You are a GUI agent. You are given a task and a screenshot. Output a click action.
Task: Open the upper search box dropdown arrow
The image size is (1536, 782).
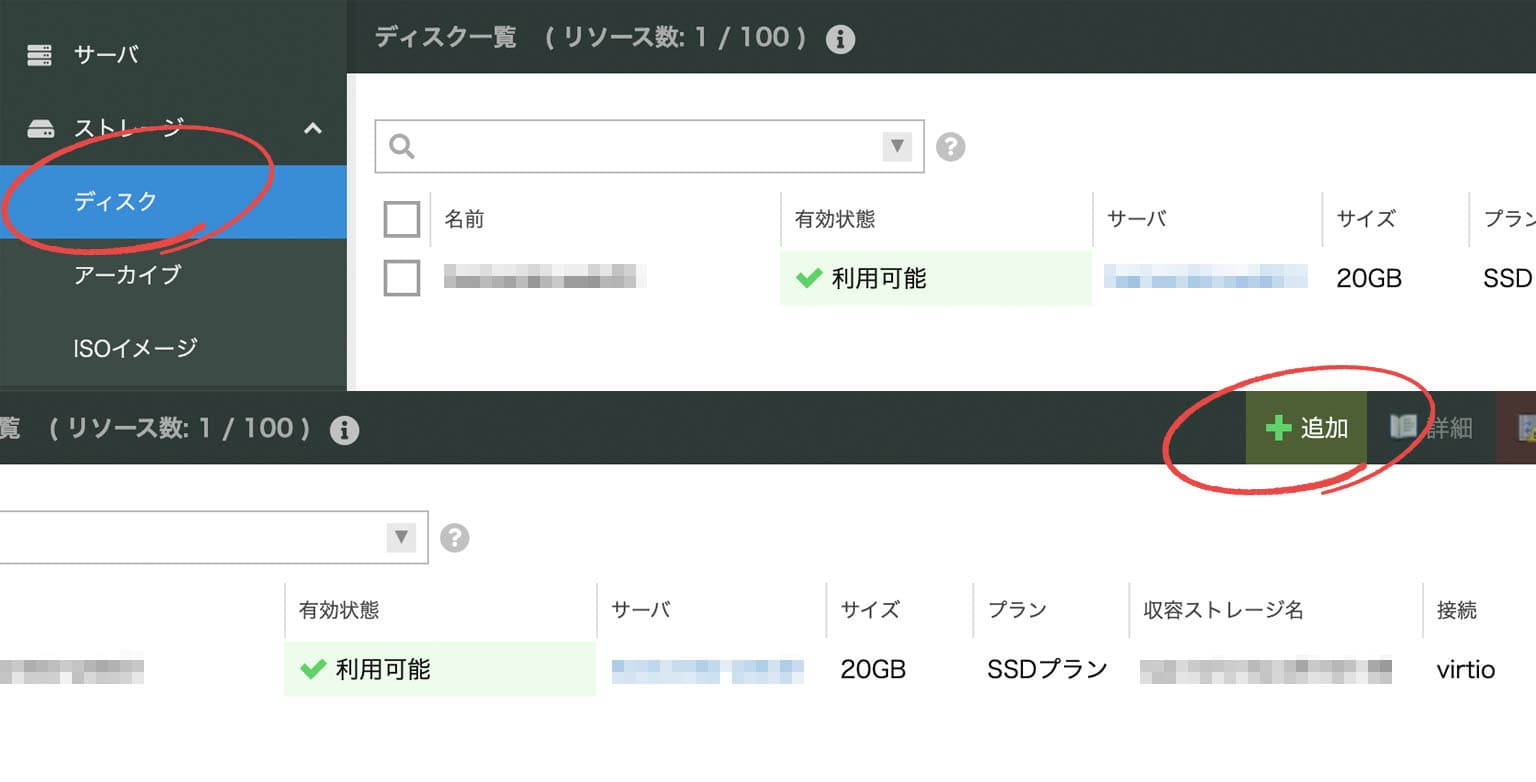point(897,147)
